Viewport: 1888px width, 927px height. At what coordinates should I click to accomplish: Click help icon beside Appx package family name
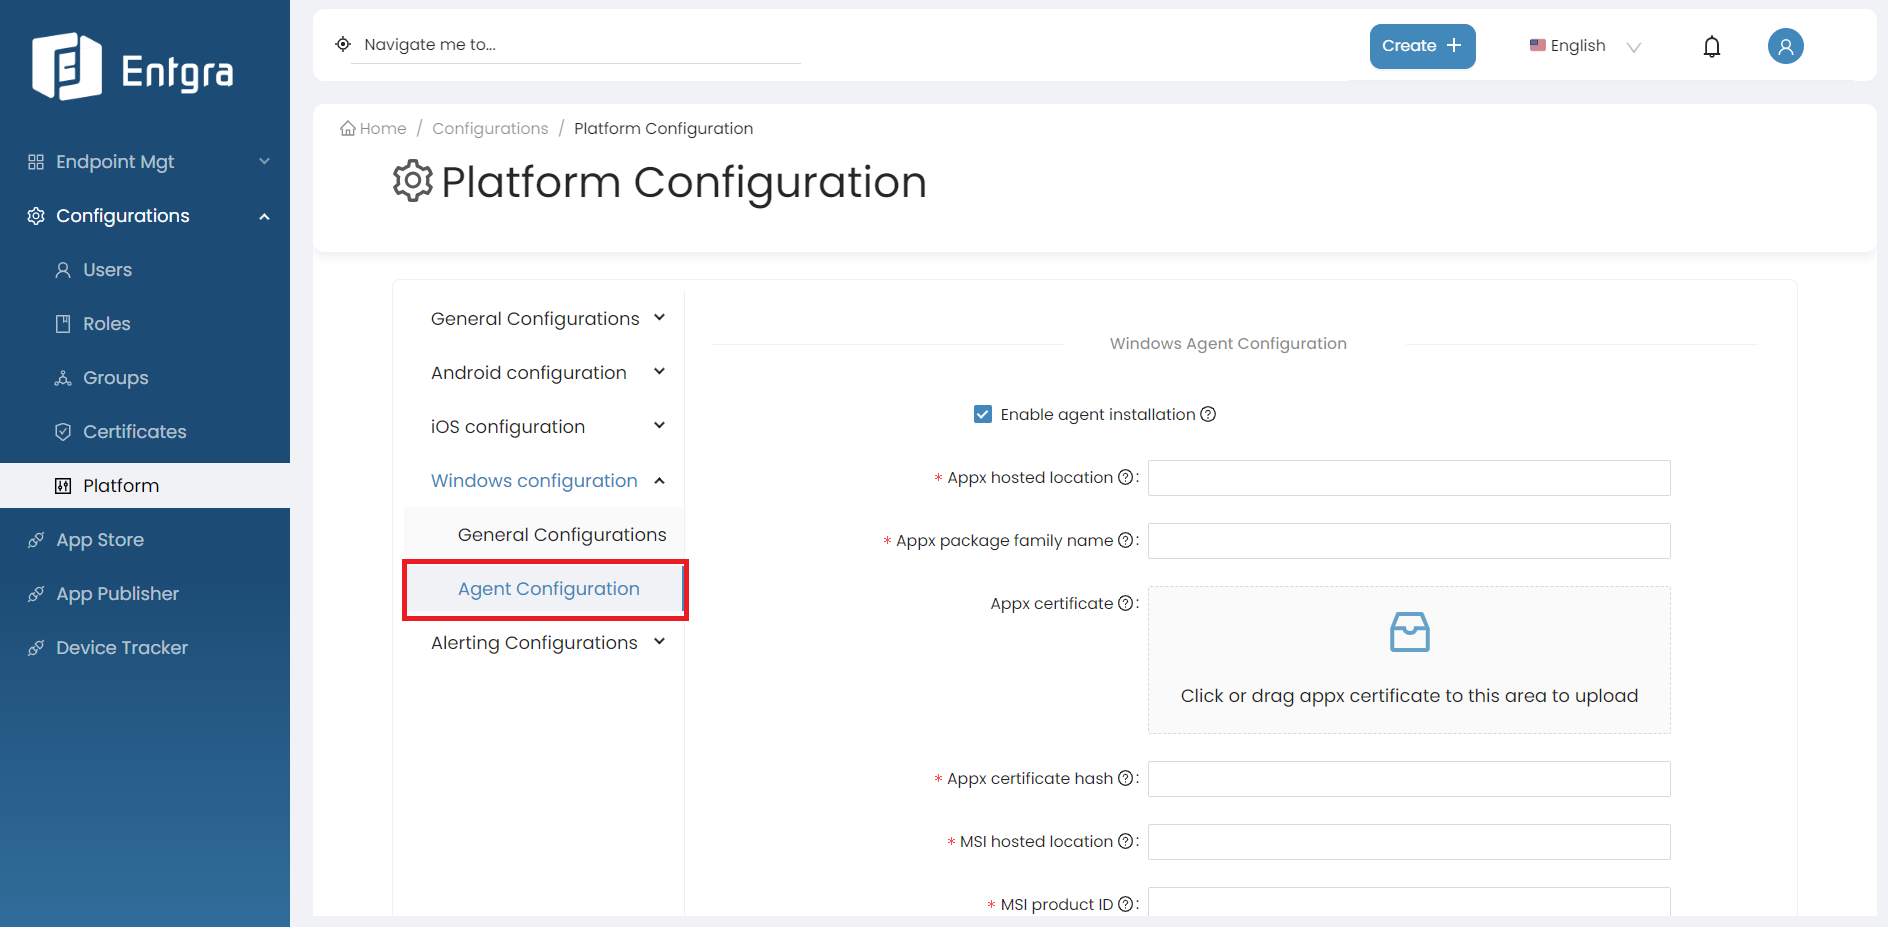[1125, 540]
